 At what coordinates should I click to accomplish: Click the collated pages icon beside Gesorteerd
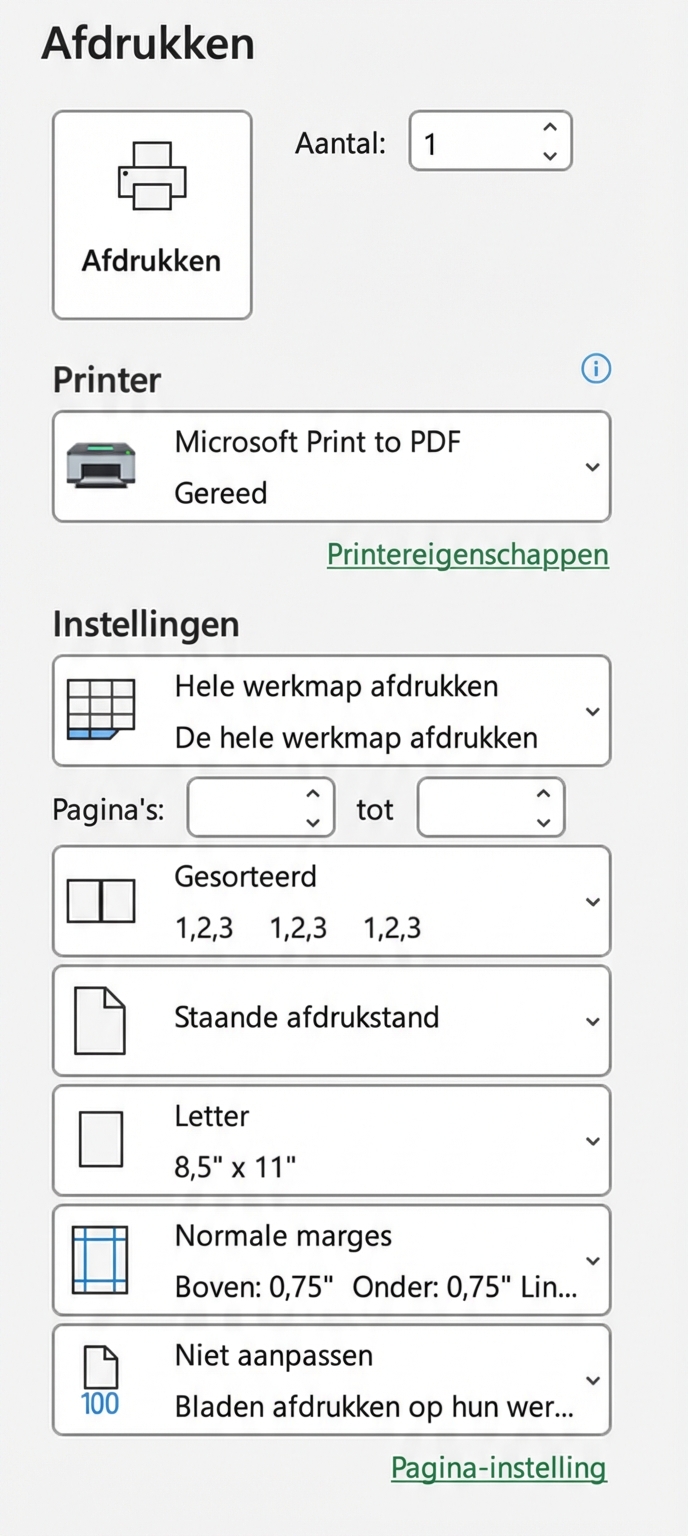(x=100, y=900)
